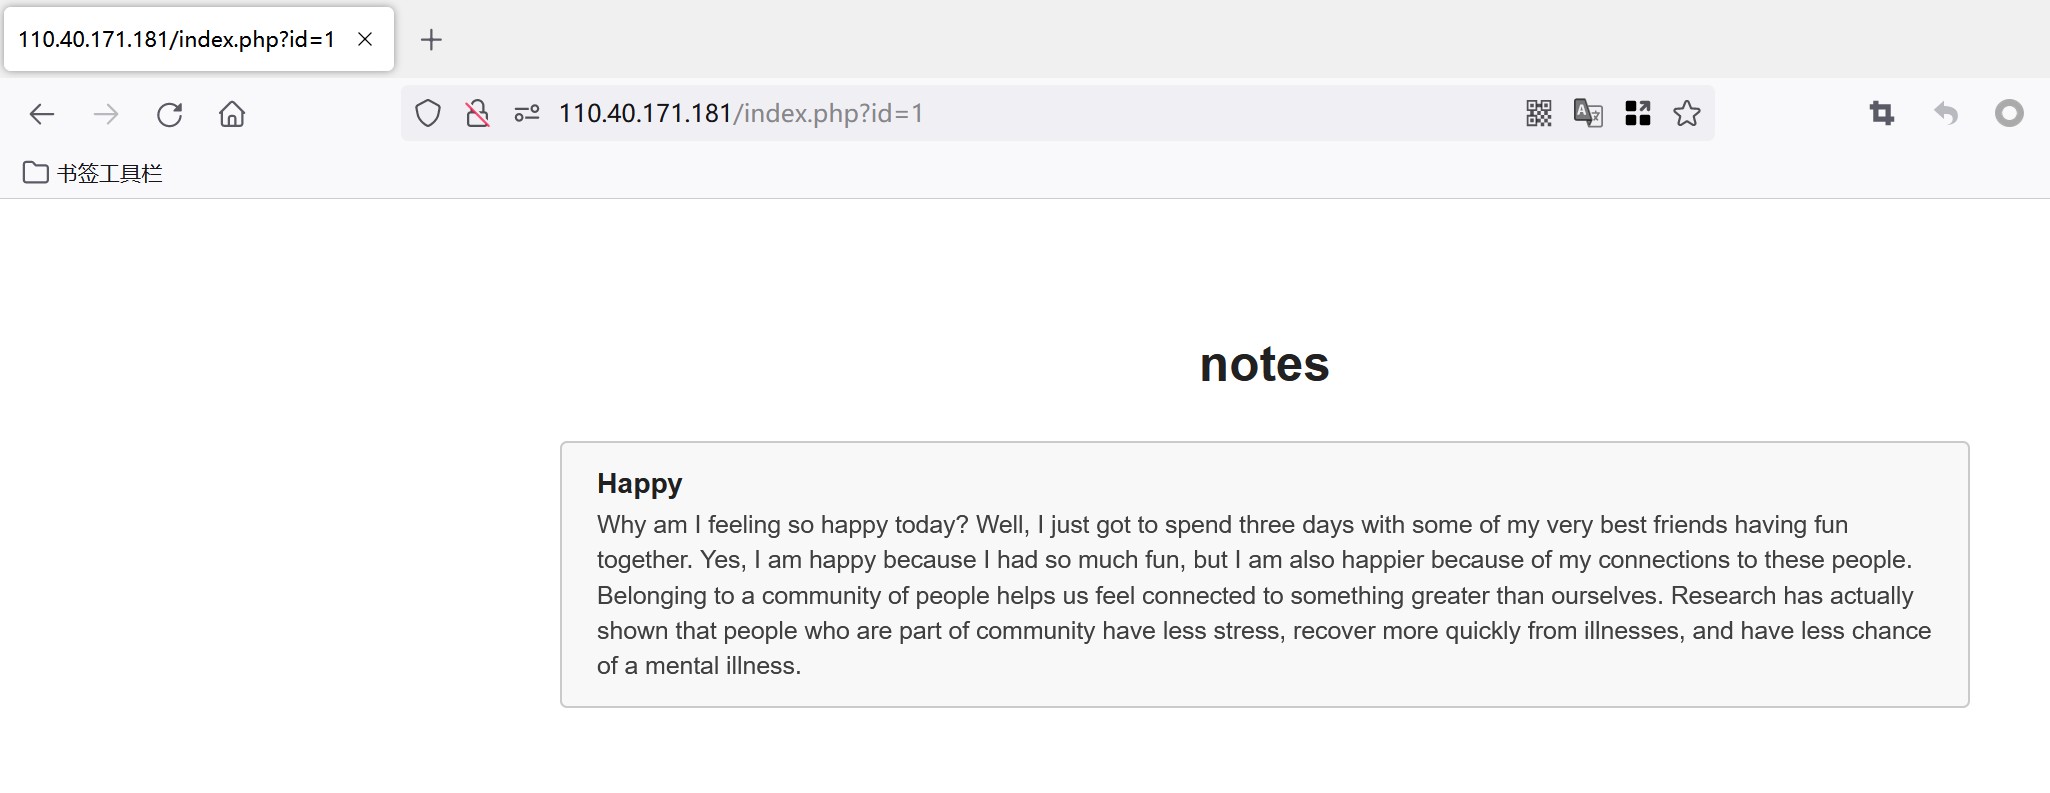This screenshot has height=793, width=2050.
Task: Select the index.php?id=1 tab
Action: 176,40
